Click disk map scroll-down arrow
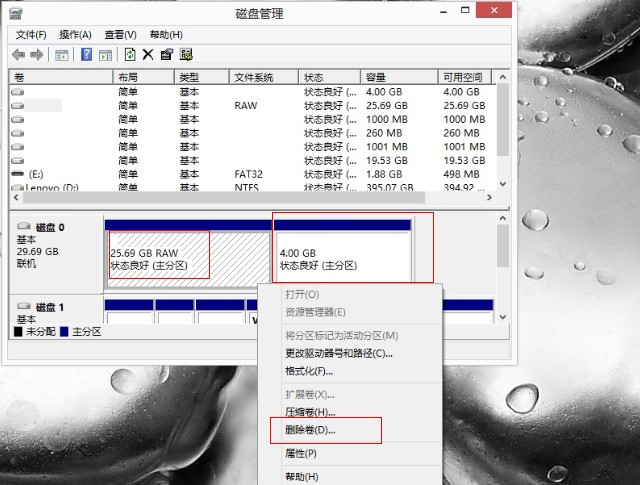The height and width of the screenshot is (485, 640). coord(503,317)
